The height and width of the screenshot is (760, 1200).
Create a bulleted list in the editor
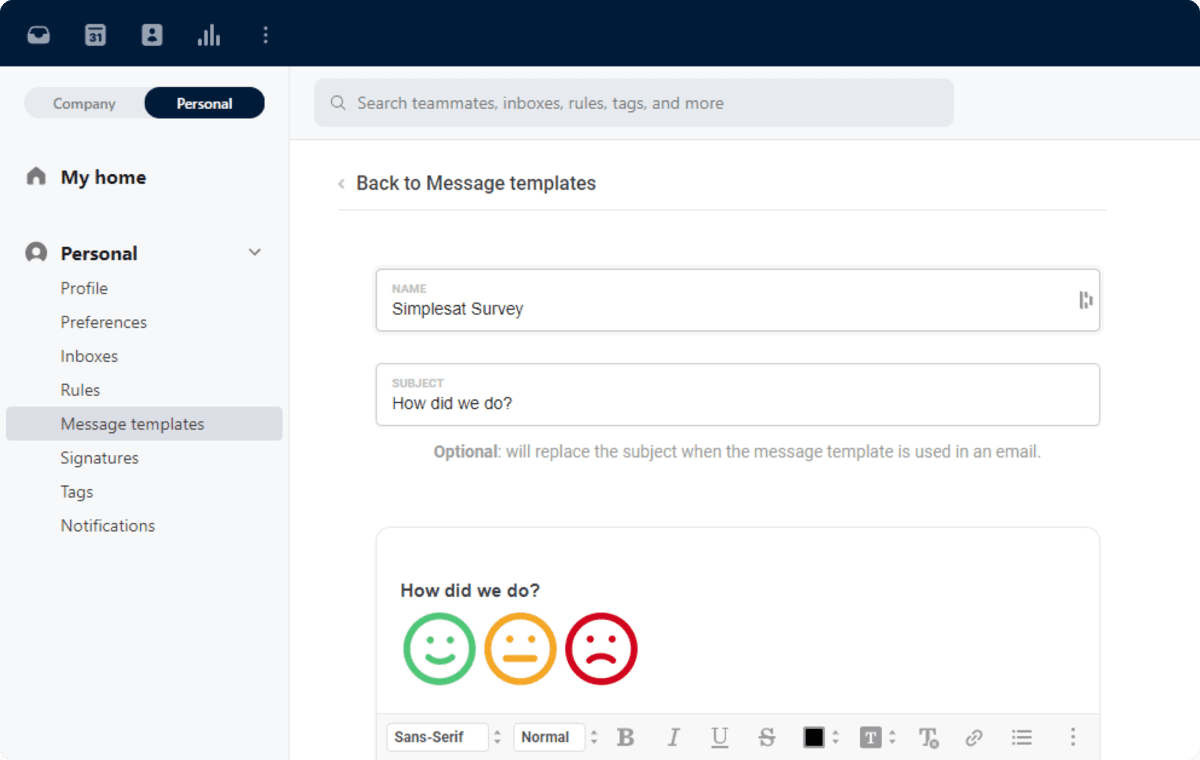coord(1021,737)
